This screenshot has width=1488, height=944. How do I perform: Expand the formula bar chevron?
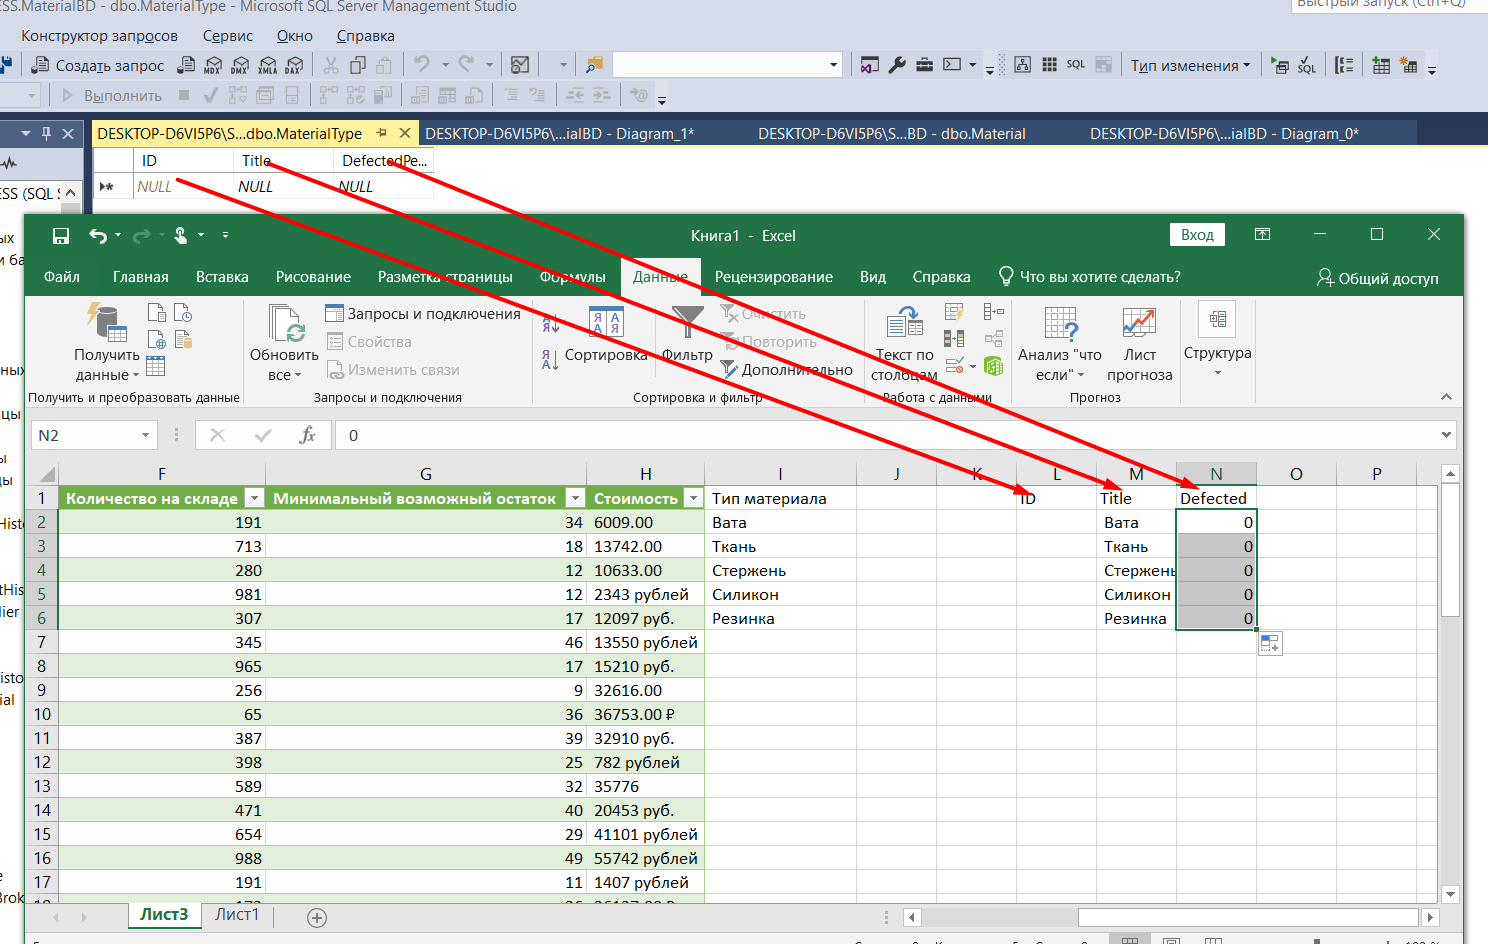(1446, 435)
